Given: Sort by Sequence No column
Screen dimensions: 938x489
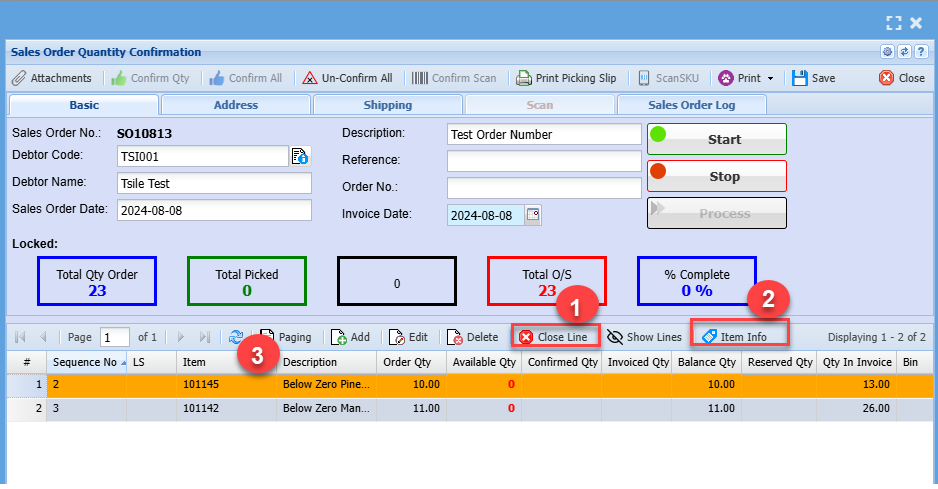Looking at the screenshot, I should tap(87, 362).
